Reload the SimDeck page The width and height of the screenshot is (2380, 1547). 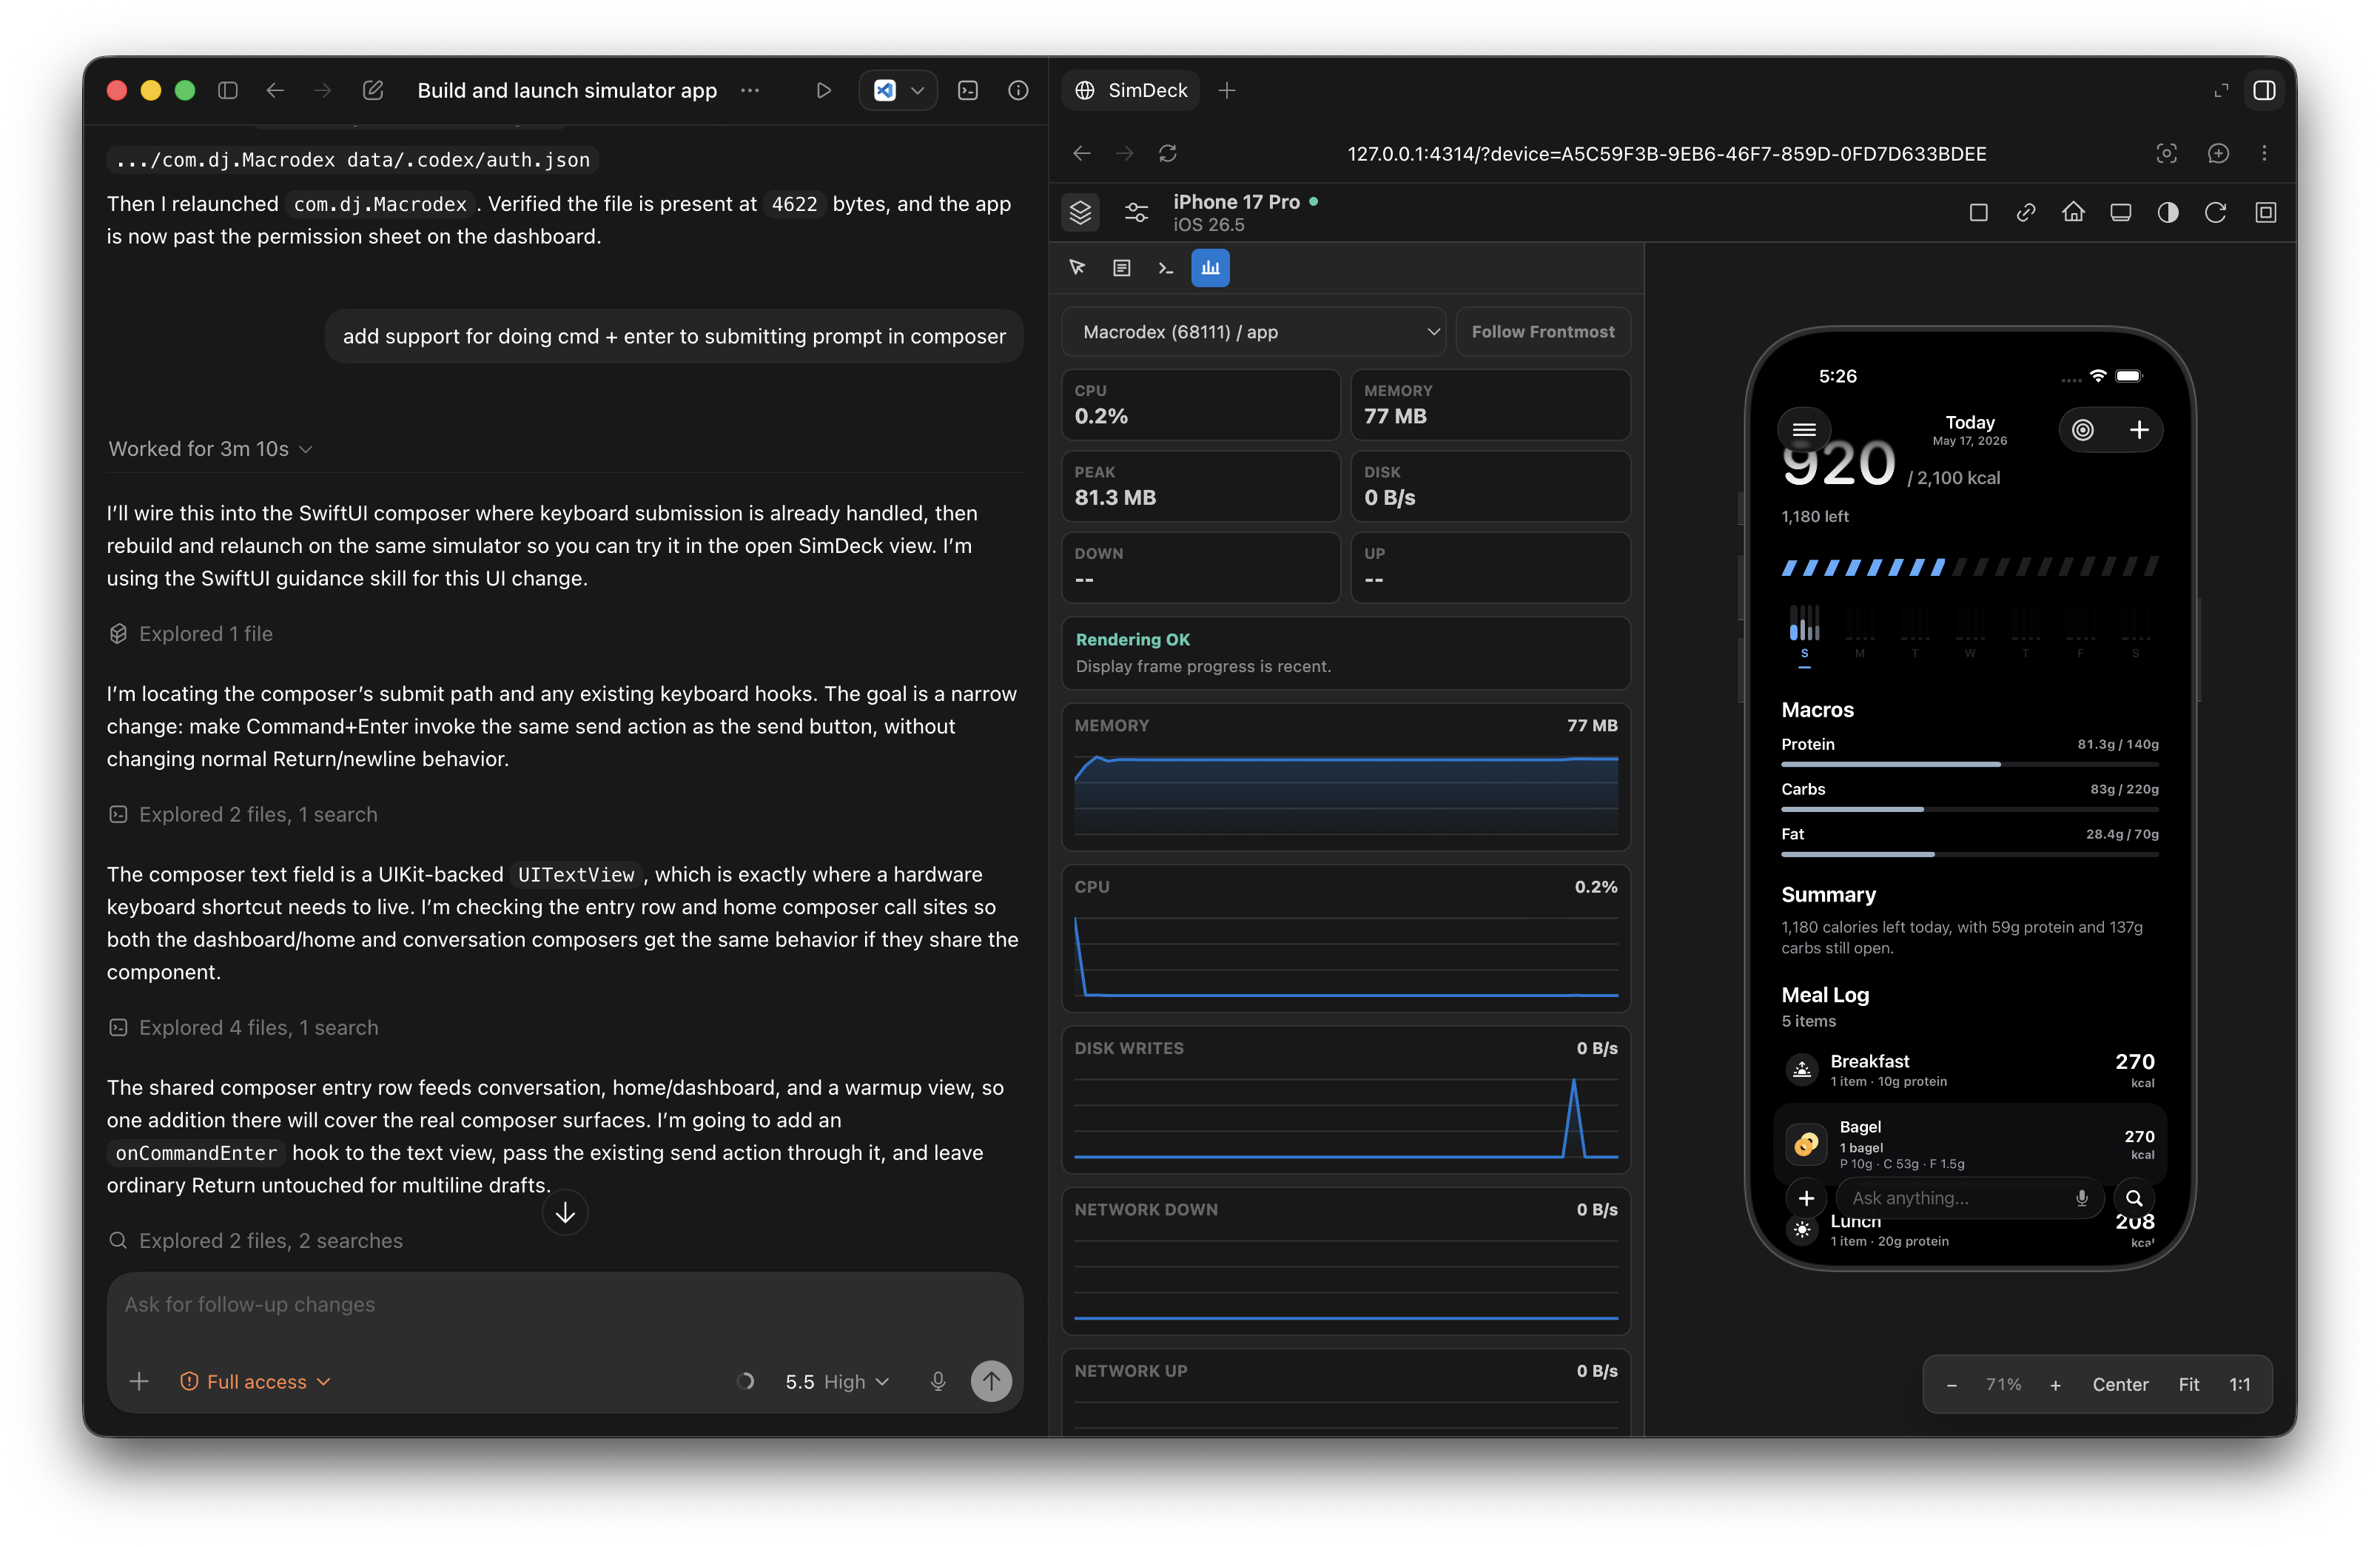click(1168, 153)
